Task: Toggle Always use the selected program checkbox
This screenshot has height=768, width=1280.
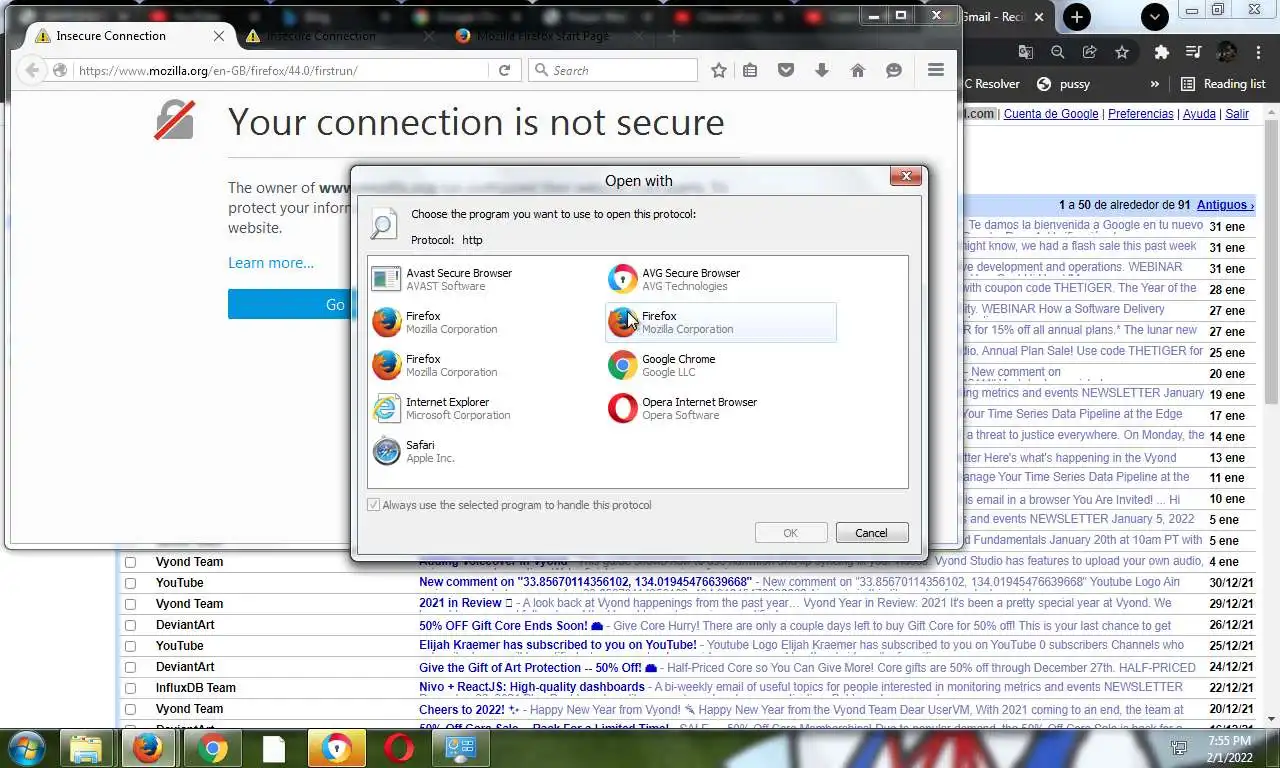Action: (x=373, y=505)
